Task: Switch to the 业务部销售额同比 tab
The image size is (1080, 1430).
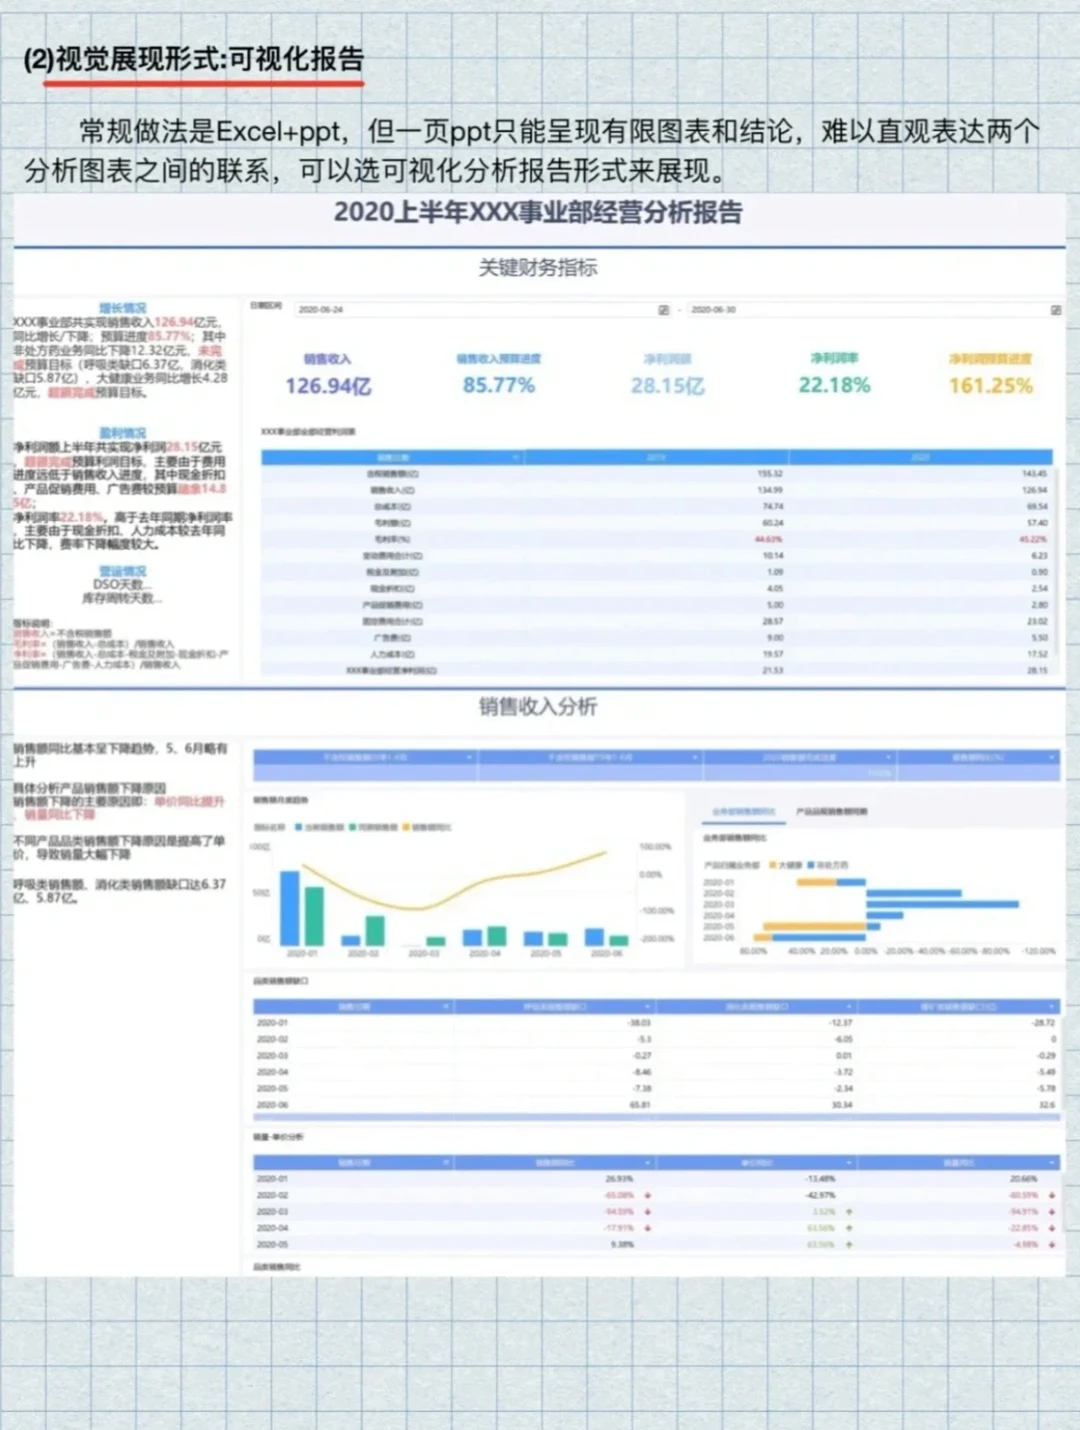Action: (x=743, y=811)
